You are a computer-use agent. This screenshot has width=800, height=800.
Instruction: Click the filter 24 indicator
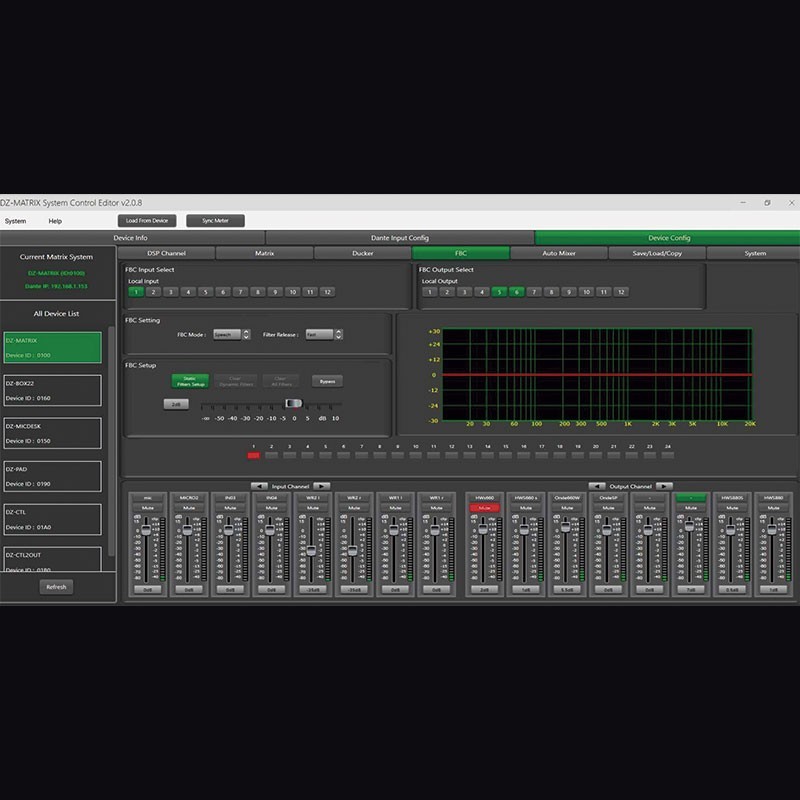pos(667,455)
